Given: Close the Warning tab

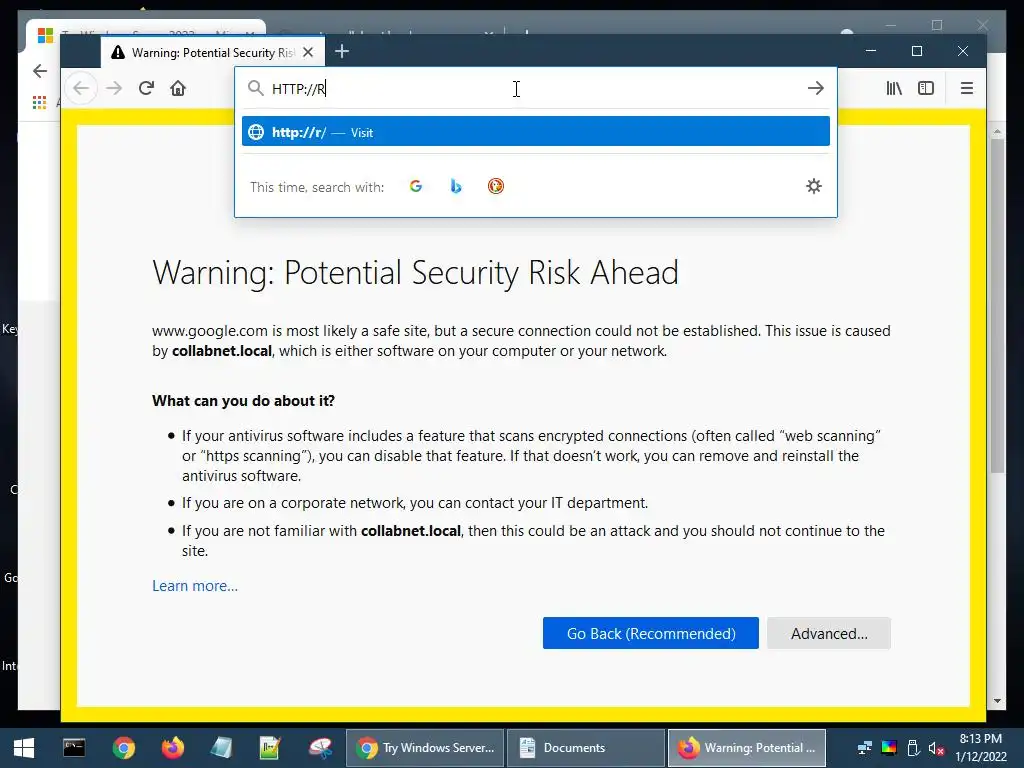Looking at the screenshot, I should pos(308,52).
